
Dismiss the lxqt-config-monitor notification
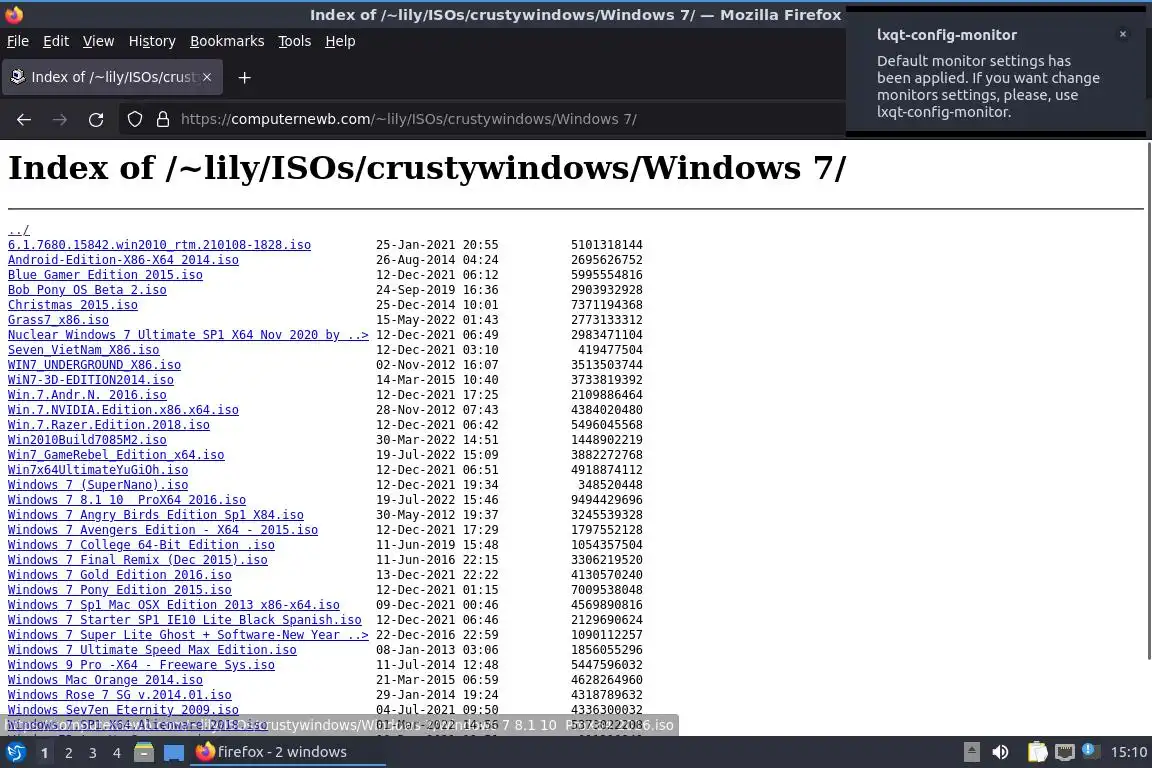(1123, 34)
